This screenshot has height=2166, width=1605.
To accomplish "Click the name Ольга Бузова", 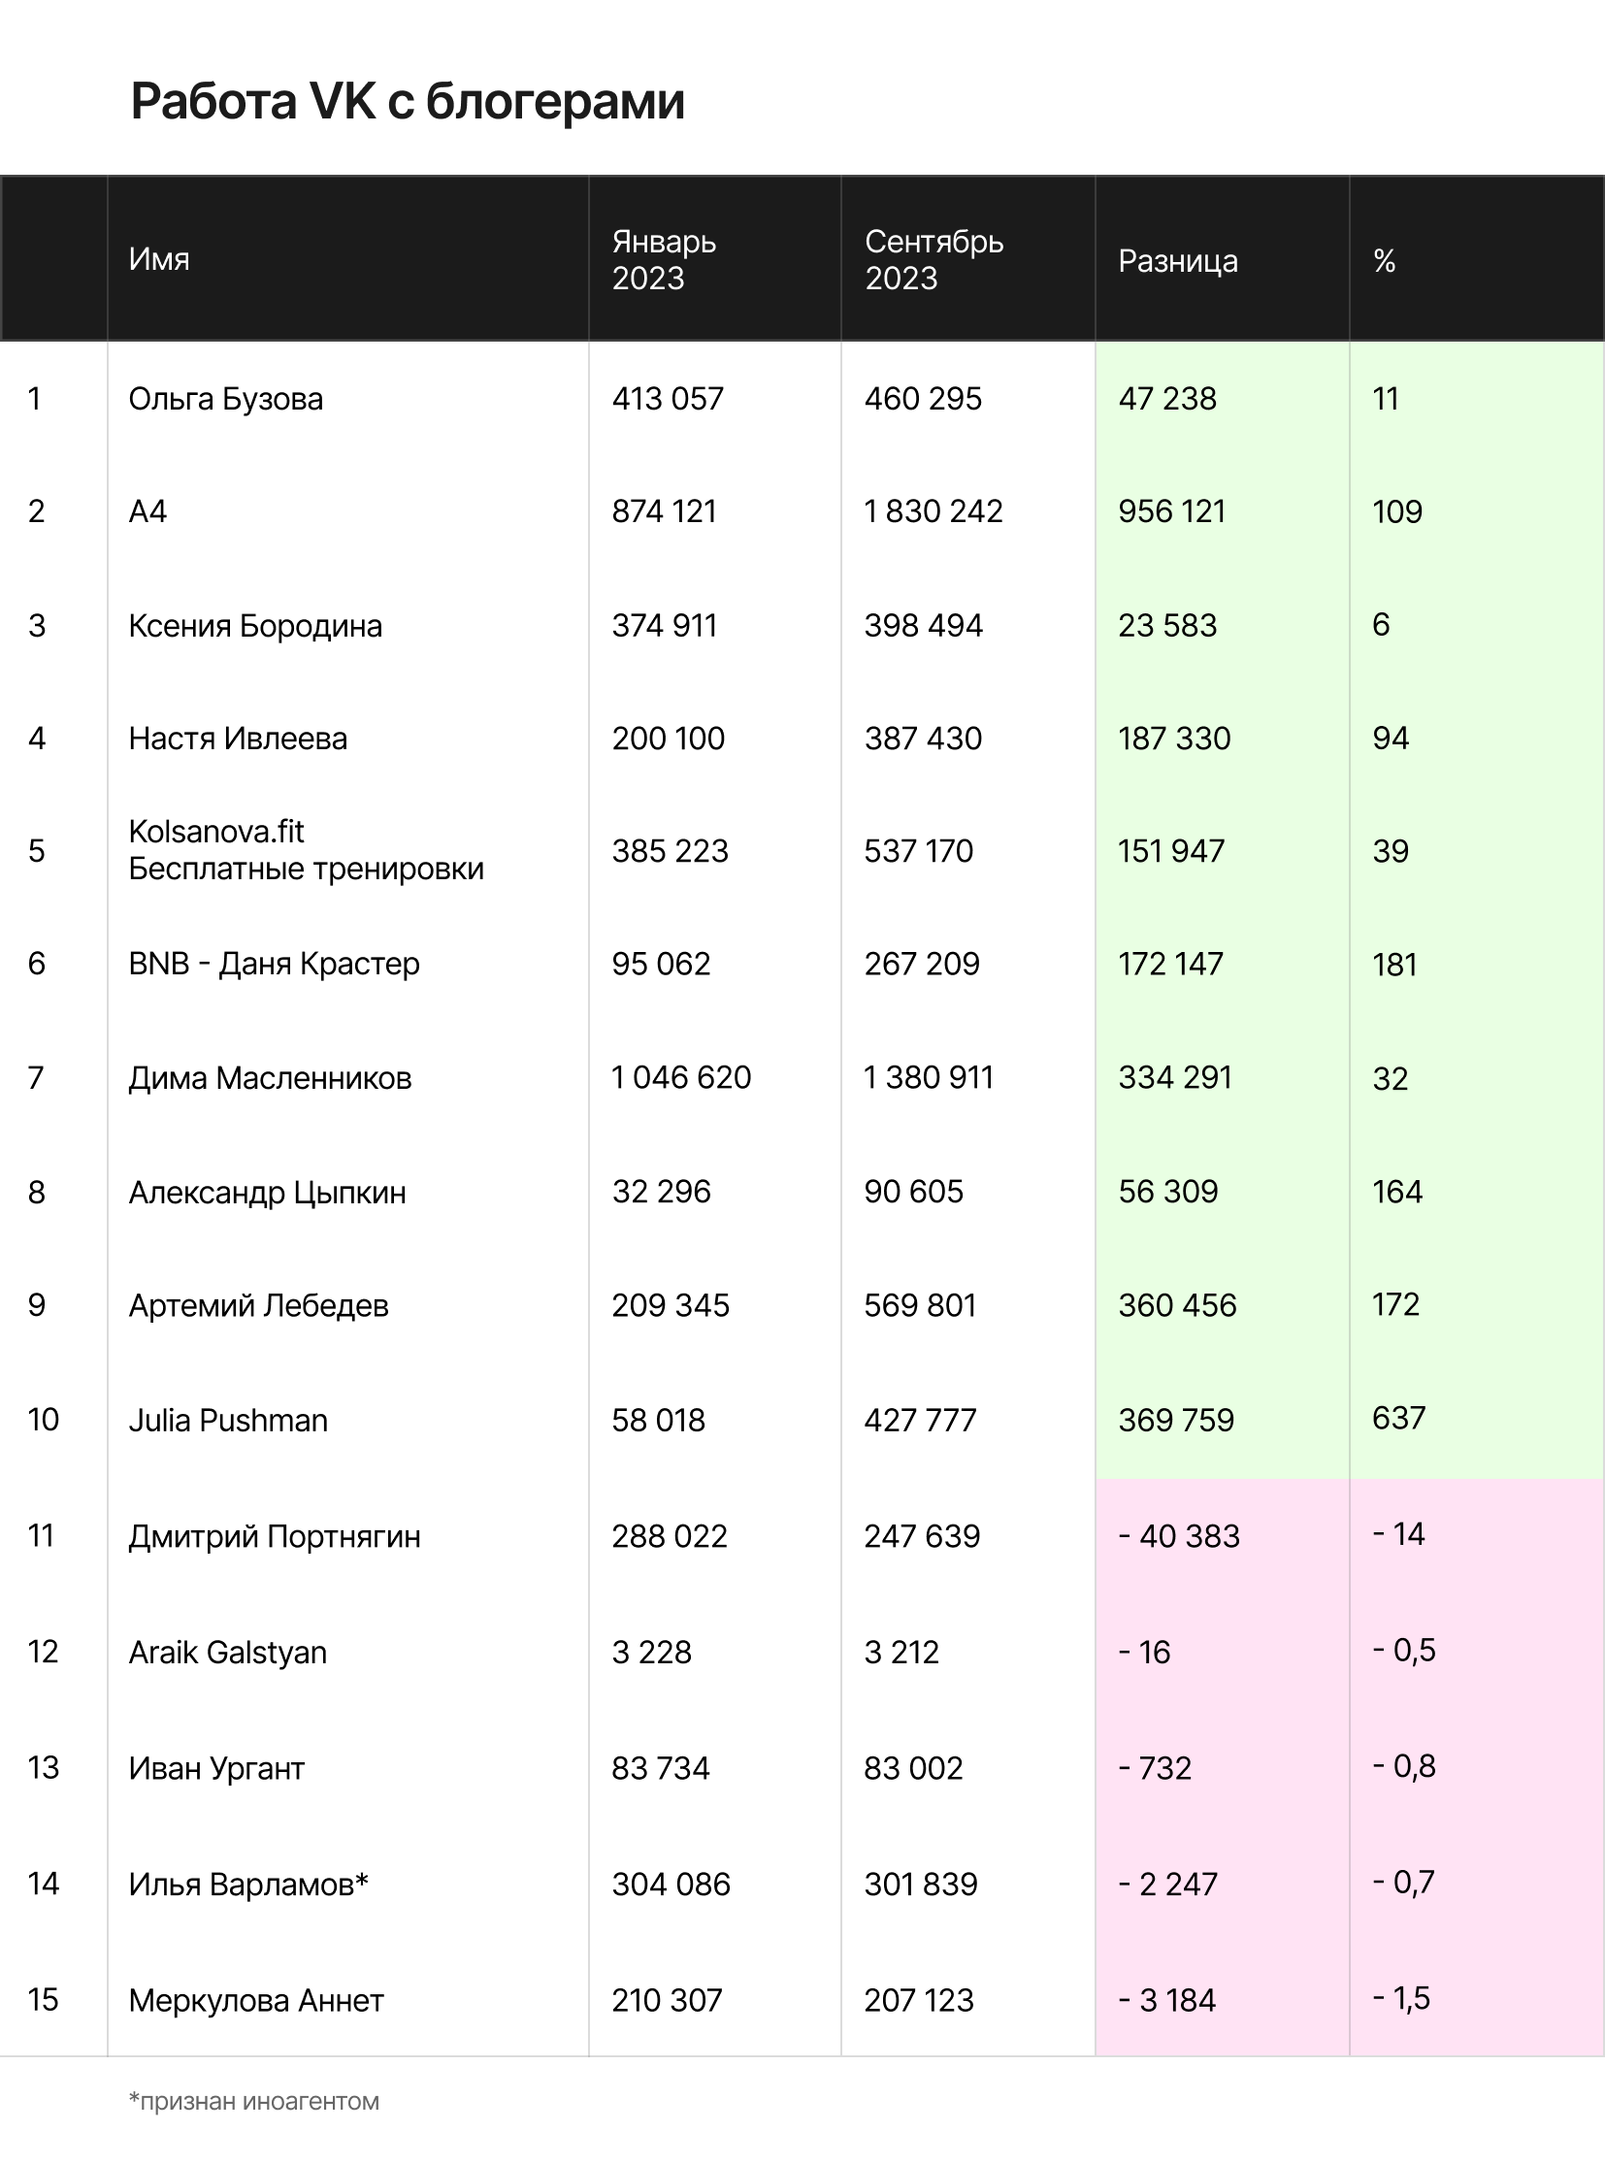I will (226, 399).
